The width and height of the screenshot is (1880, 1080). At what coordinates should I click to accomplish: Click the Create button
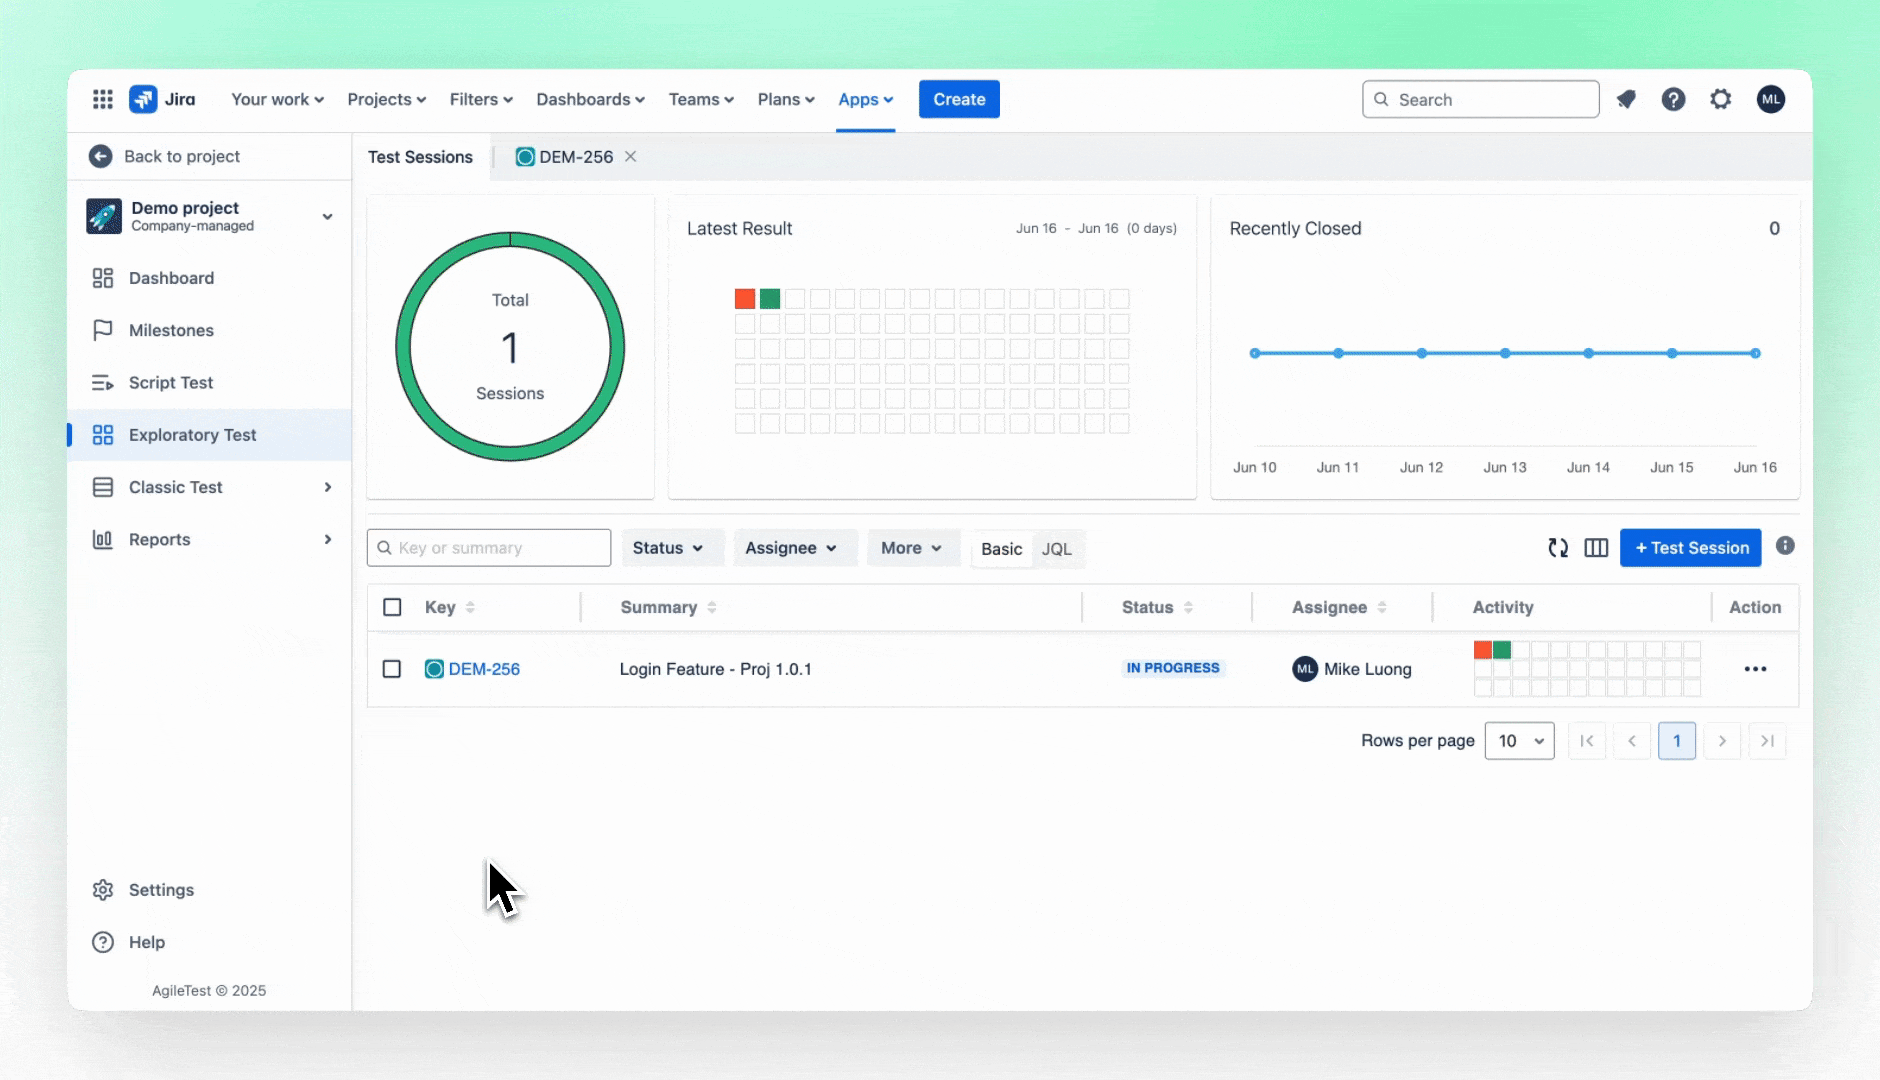pos(957,99)
